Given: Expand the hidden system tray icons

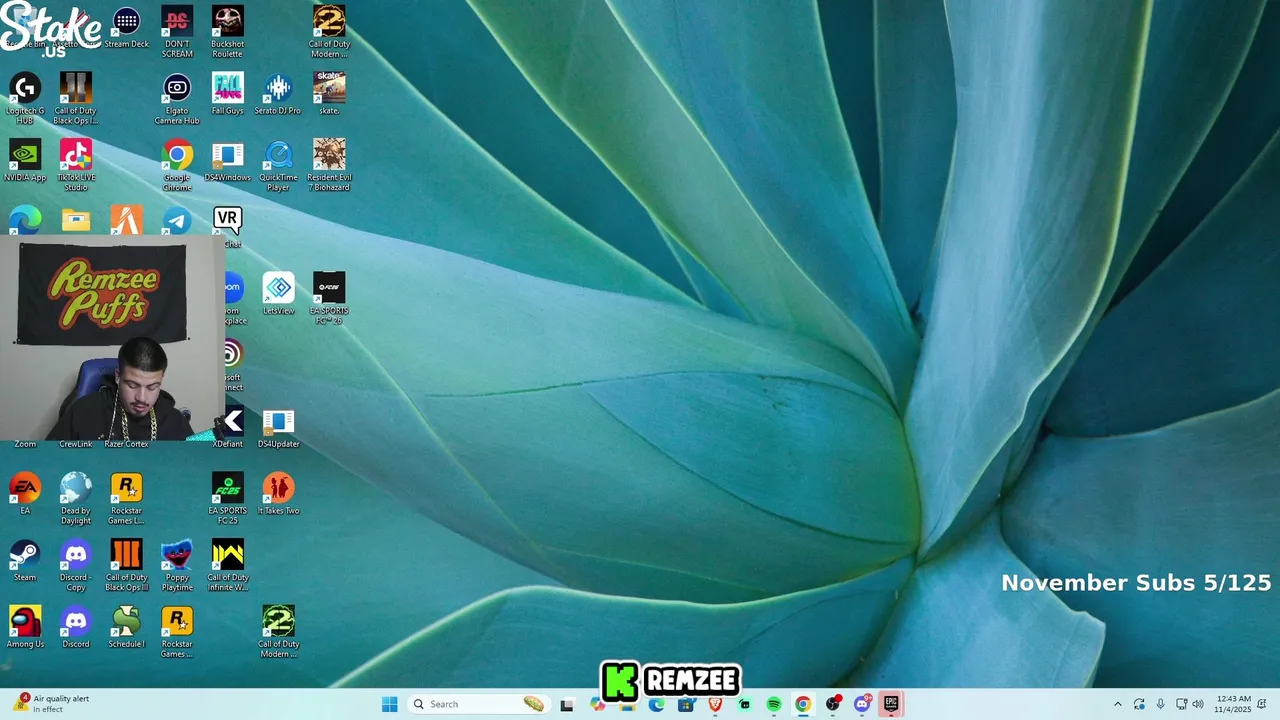Looking at the screenshot, I should pyautogui.click(x=1118, y=704).
